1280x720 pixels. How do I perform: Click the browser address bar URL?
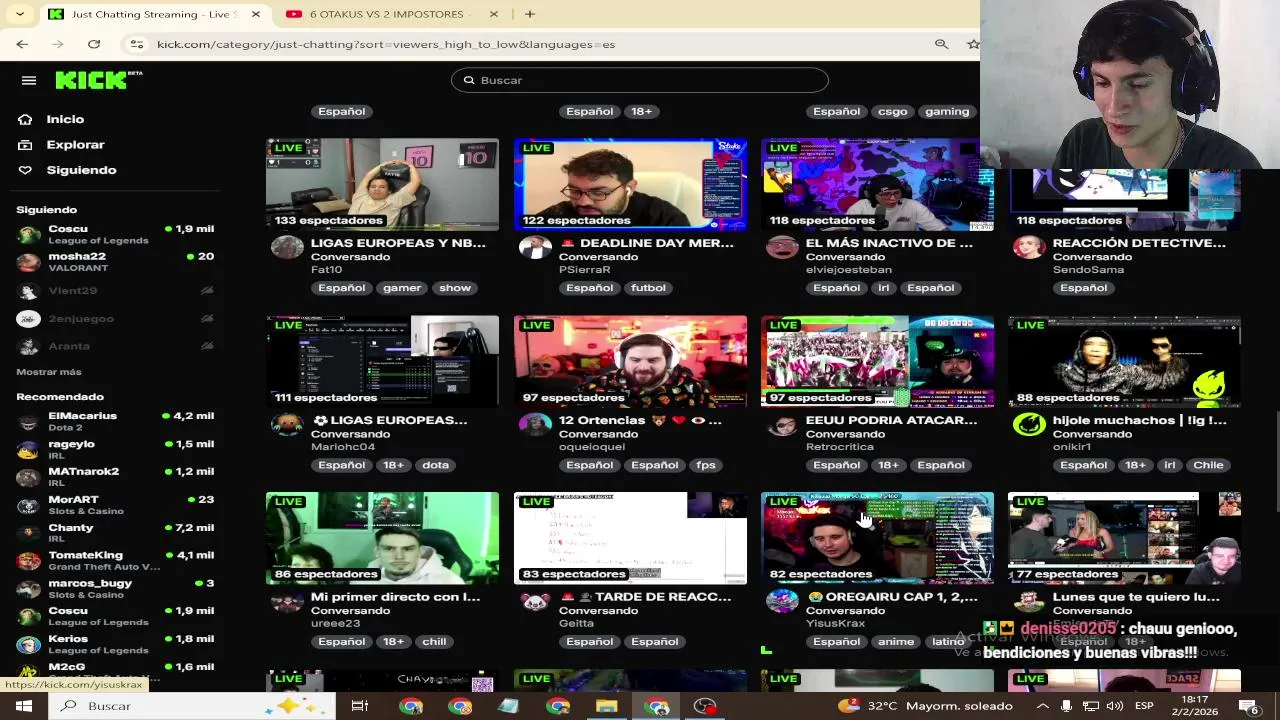tap(386, 44)
